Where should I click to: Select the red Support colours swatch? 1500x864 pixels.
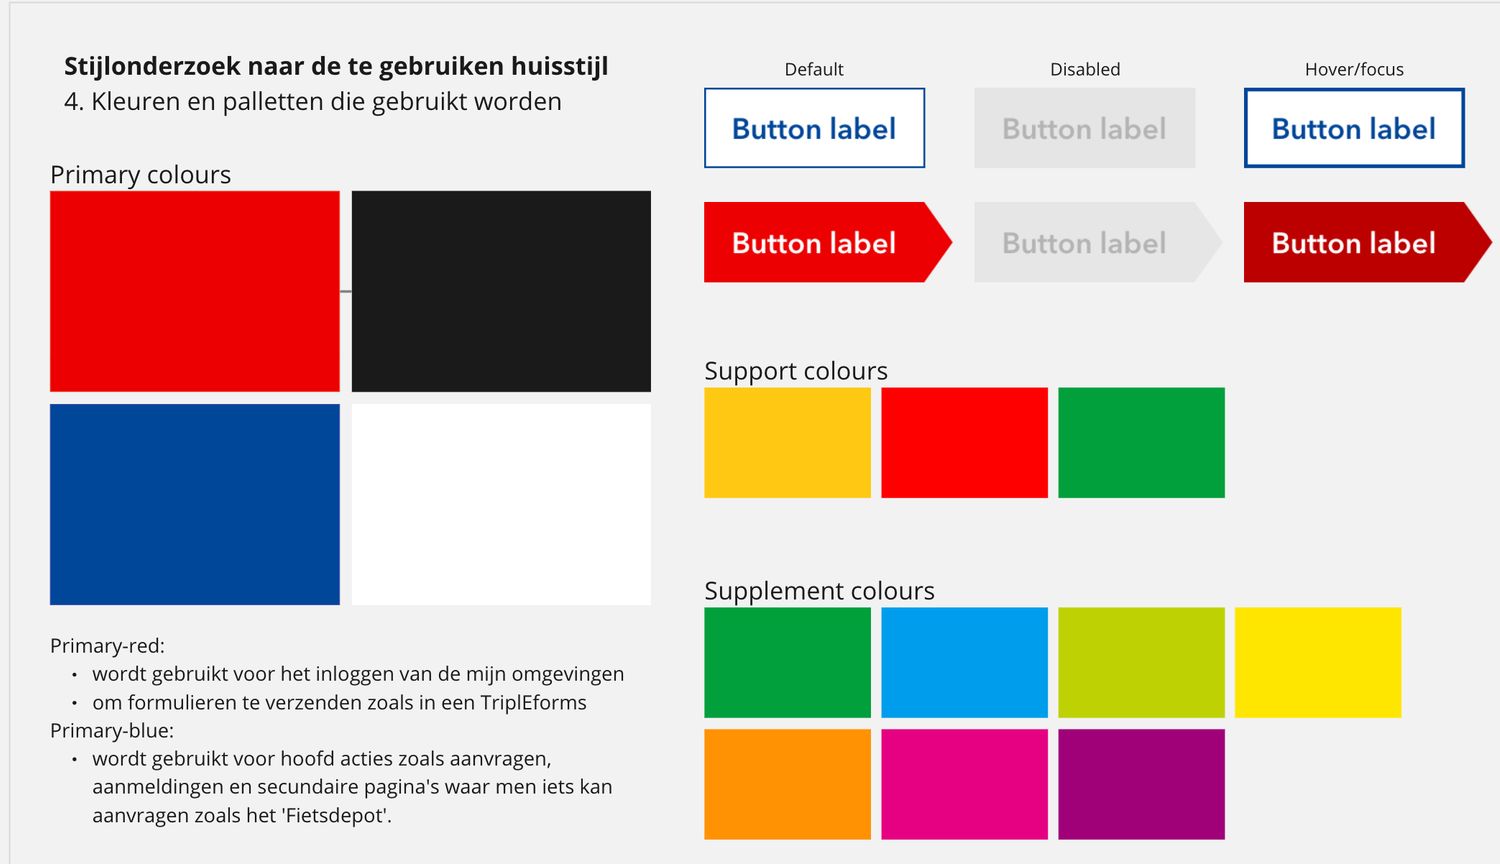[964, 442]
